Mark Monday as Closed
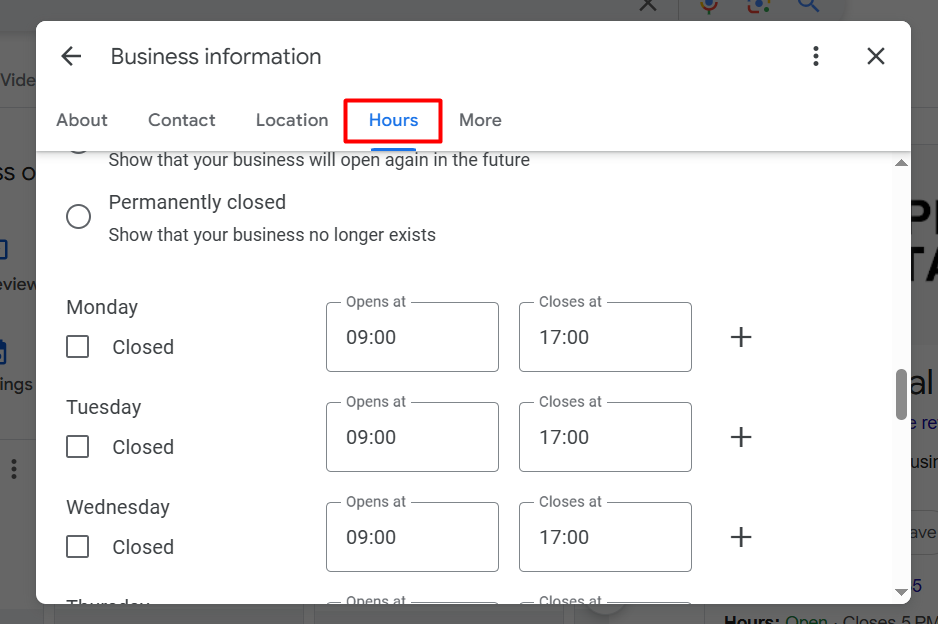The image size is (938, 624). pyautogui.click(x=78, y=347)
